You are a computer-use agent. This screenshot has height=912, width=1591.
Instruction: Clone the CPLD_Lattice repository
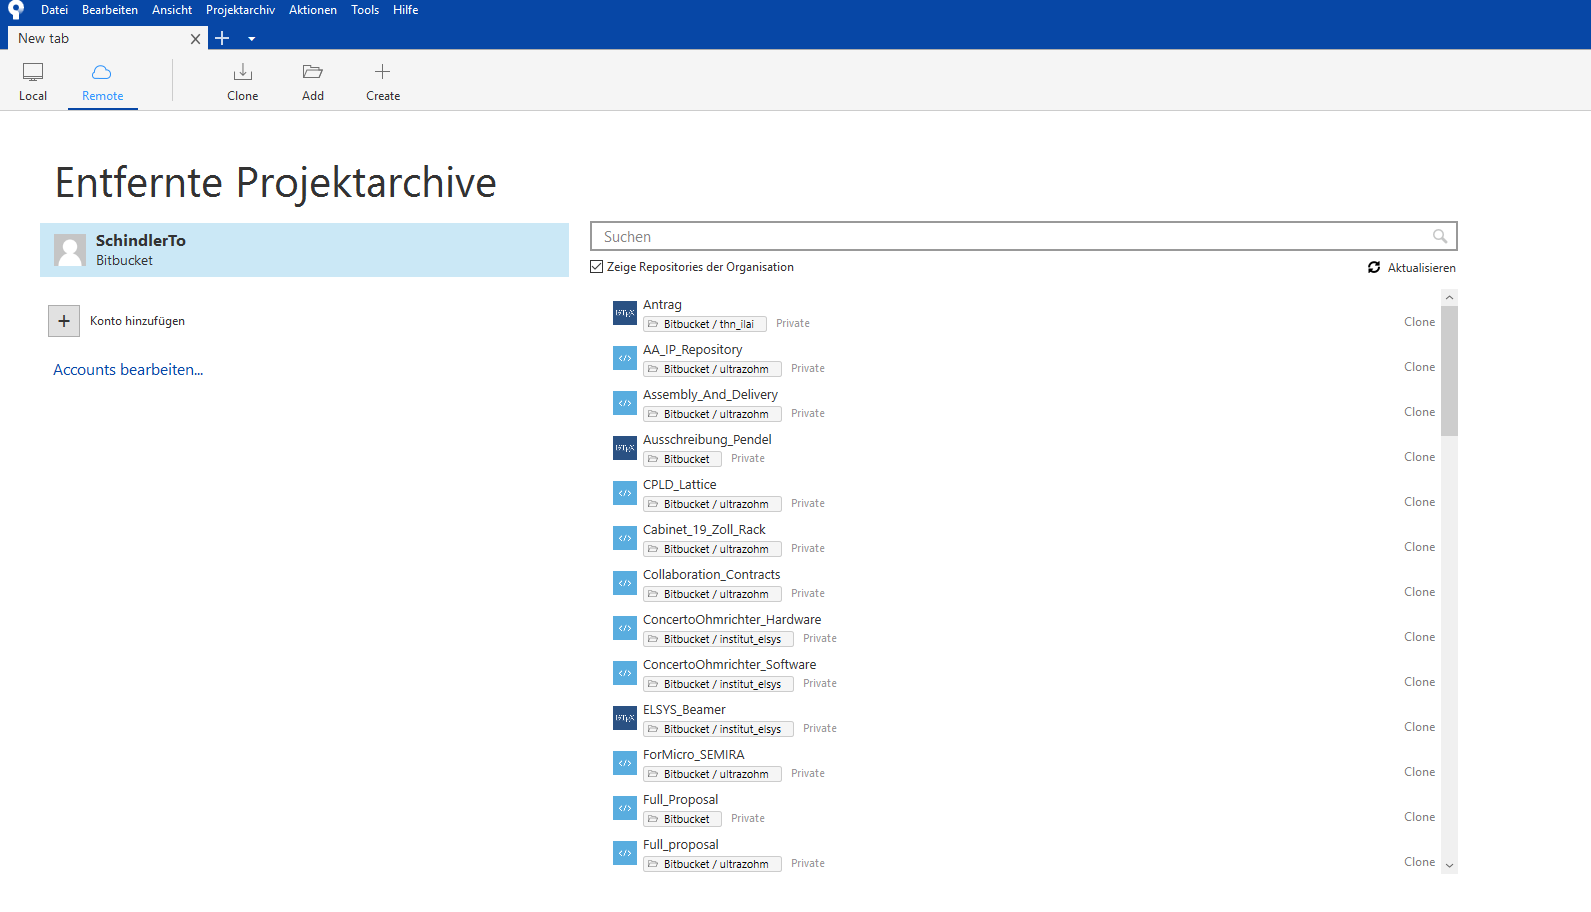pos(1419,502)
